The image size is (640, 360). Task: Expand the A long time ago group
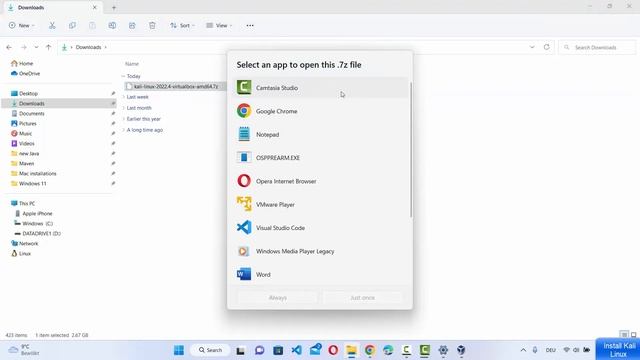(124, 130)
